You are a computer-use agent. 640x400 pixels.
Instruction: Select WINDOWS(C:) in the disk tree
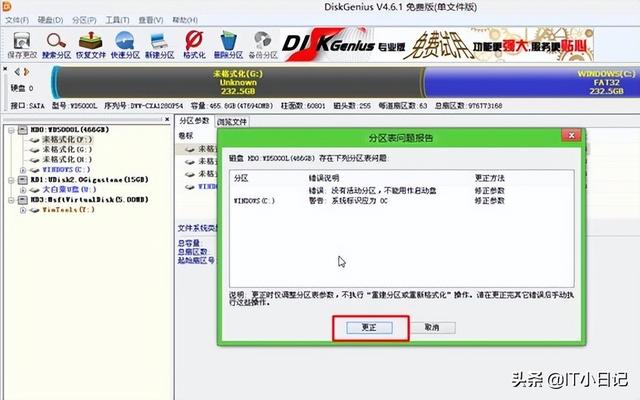pyautogui.click(x=66, y=169)
